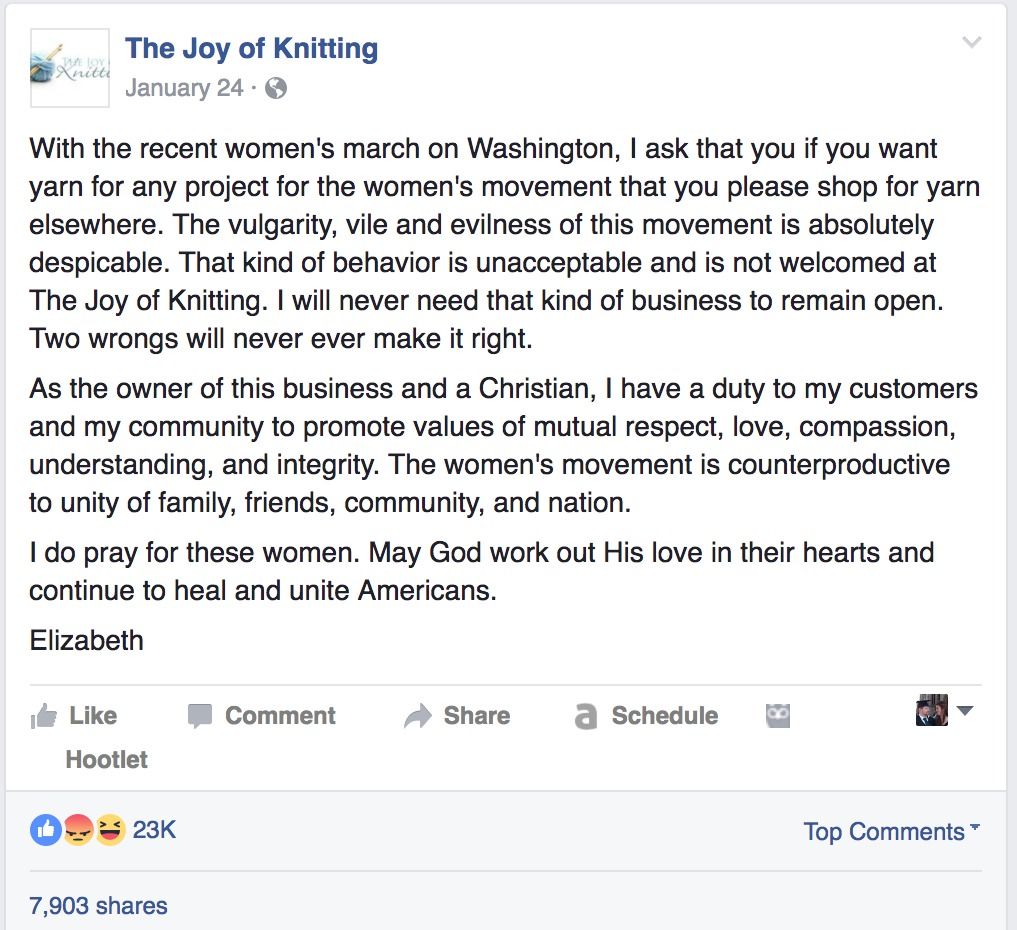Click The Joy of Knitting profile picture
1017x930 pixels.
click(70, 67)
